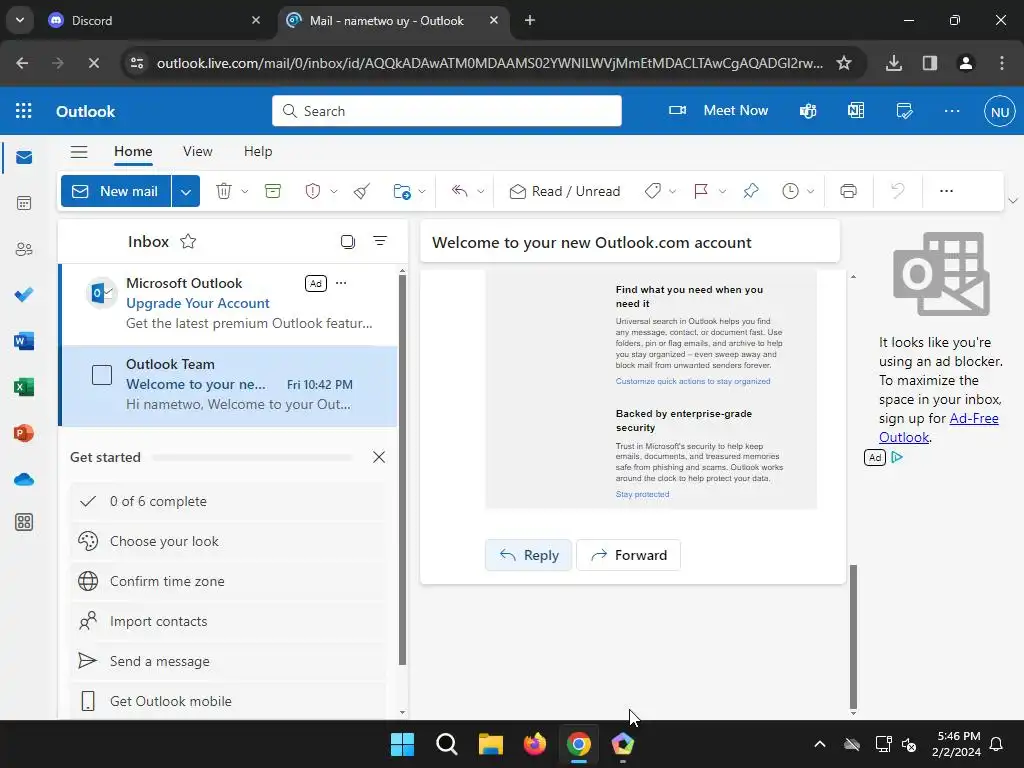Expand the Categorize dropdown arrow
Viewport: 1024px width, 768px height.
point(673,191)
